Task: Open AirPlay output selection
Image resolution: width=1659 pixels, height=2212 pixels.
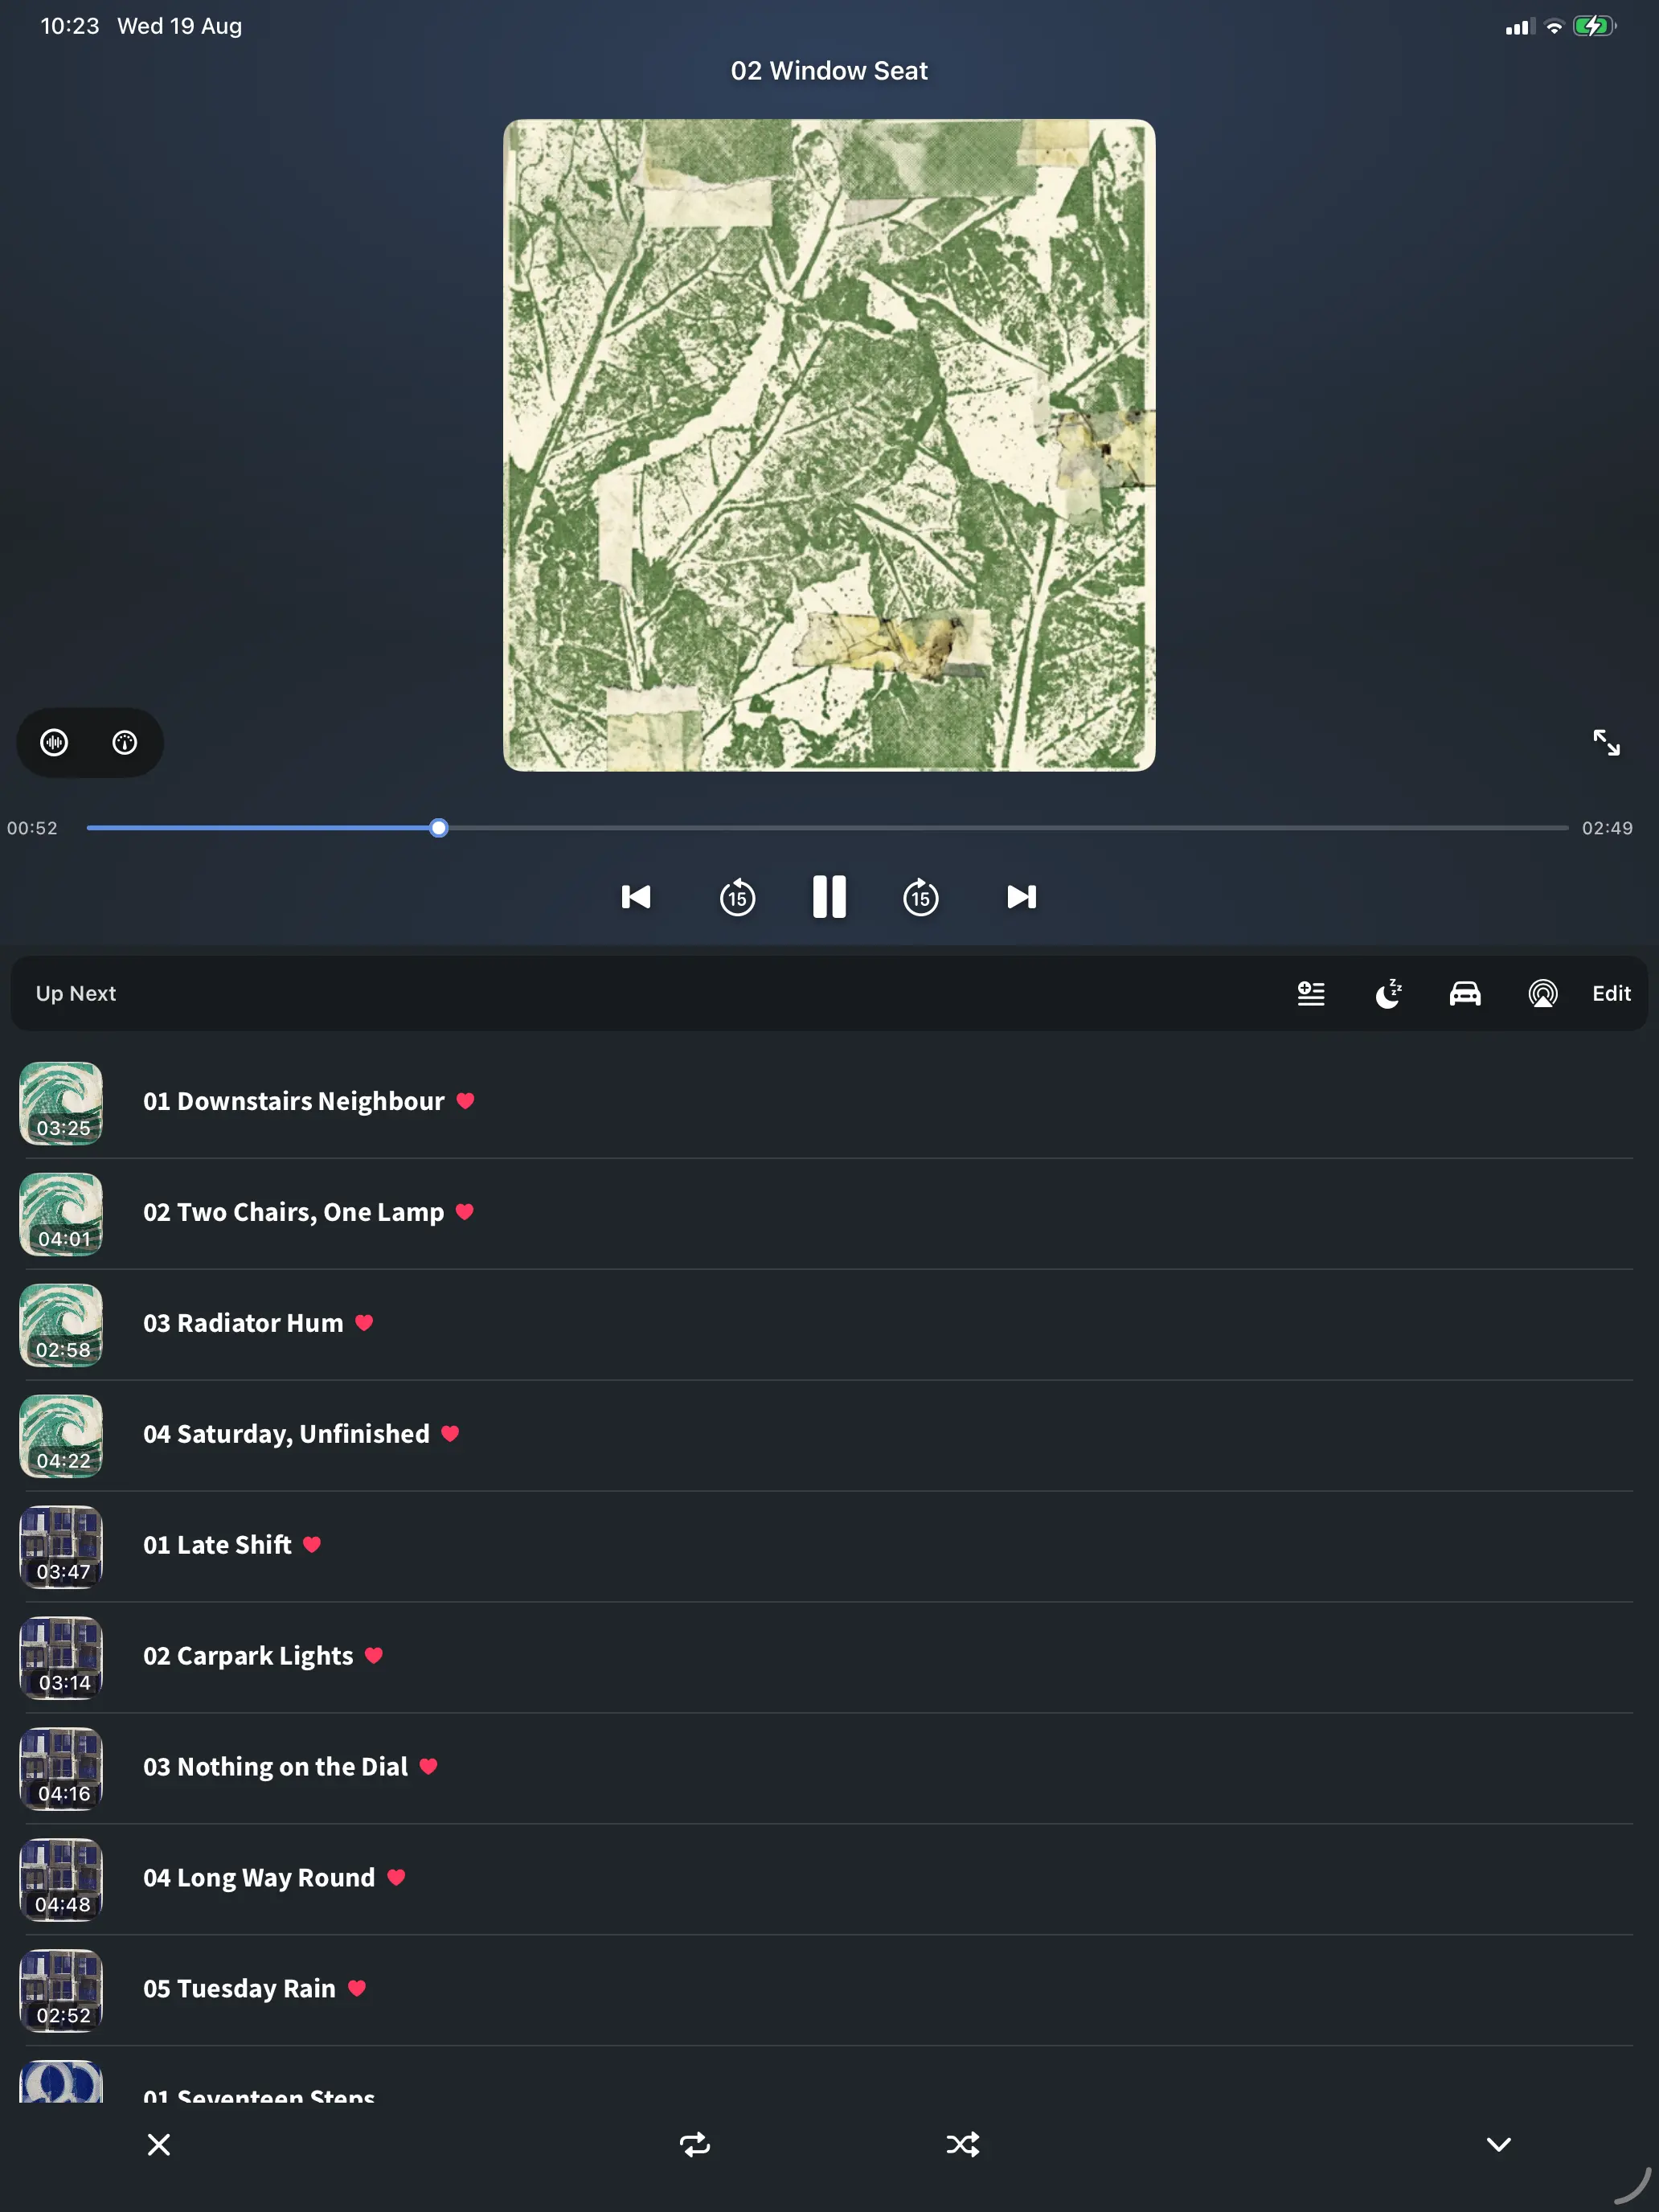Action: click(x=1543, y=993)
